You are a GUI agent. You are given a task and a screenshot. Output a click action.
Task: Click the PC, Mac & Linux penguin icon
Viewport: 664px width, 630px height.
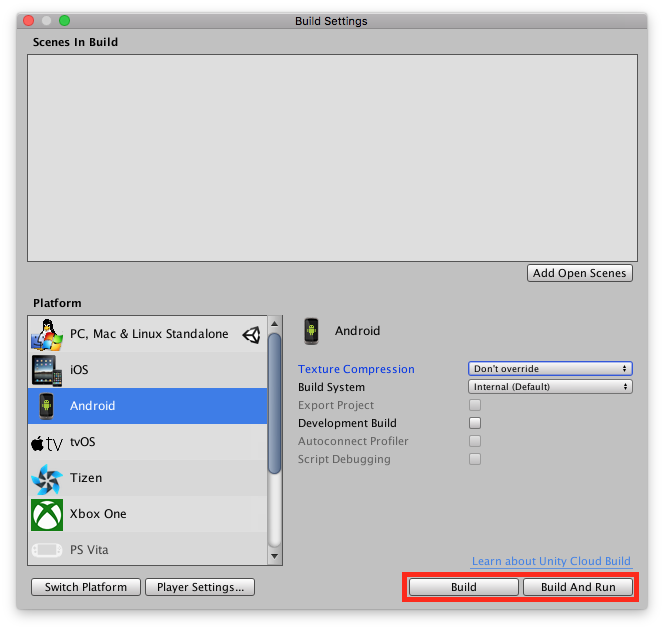pyautogui.click(x=47, y=334)
